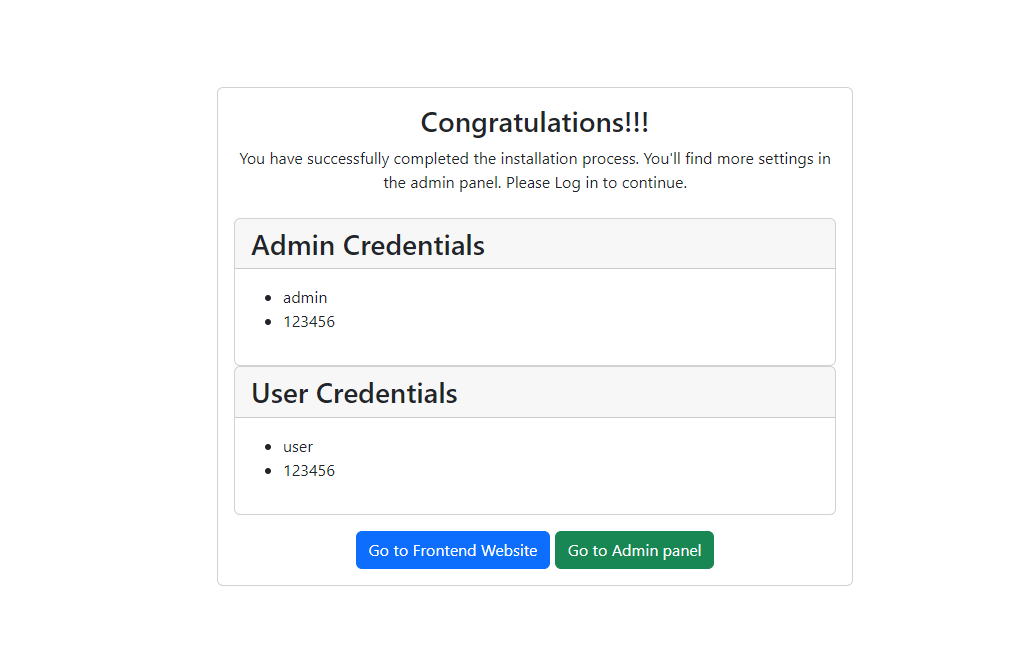Click the bullet point beside 'user'
Viewport: 1035px width, 671px height.
pyautogui.click(x=268, y=447)
